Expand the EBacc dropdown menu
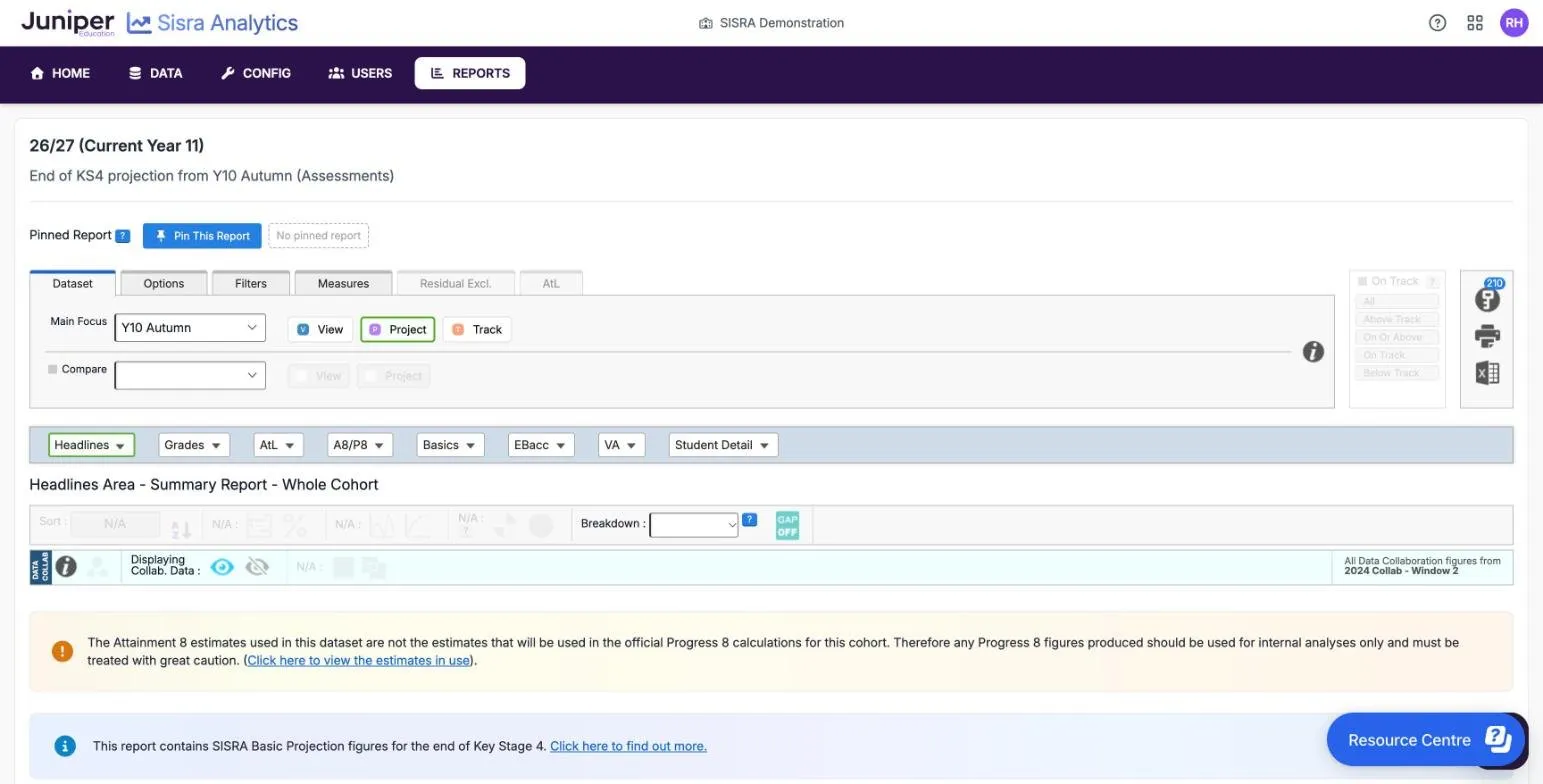 tap(541, 445)
